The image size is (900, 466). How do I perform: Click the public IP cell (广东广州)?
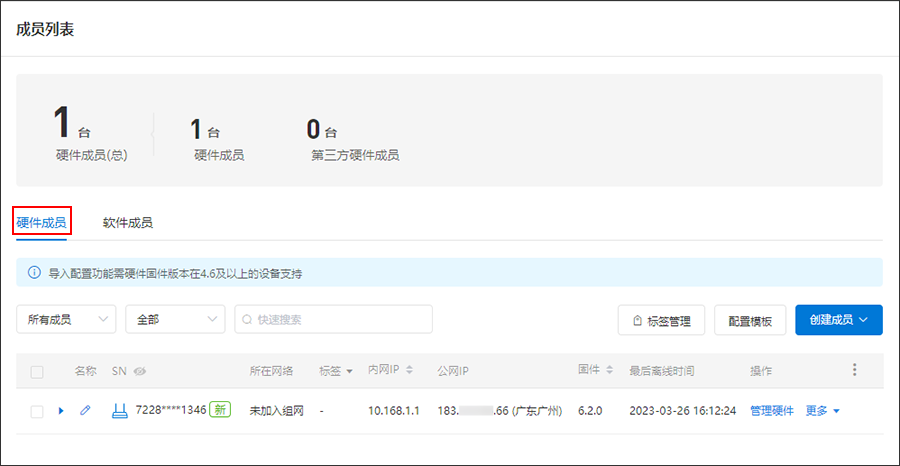click(x=499, y=411)
